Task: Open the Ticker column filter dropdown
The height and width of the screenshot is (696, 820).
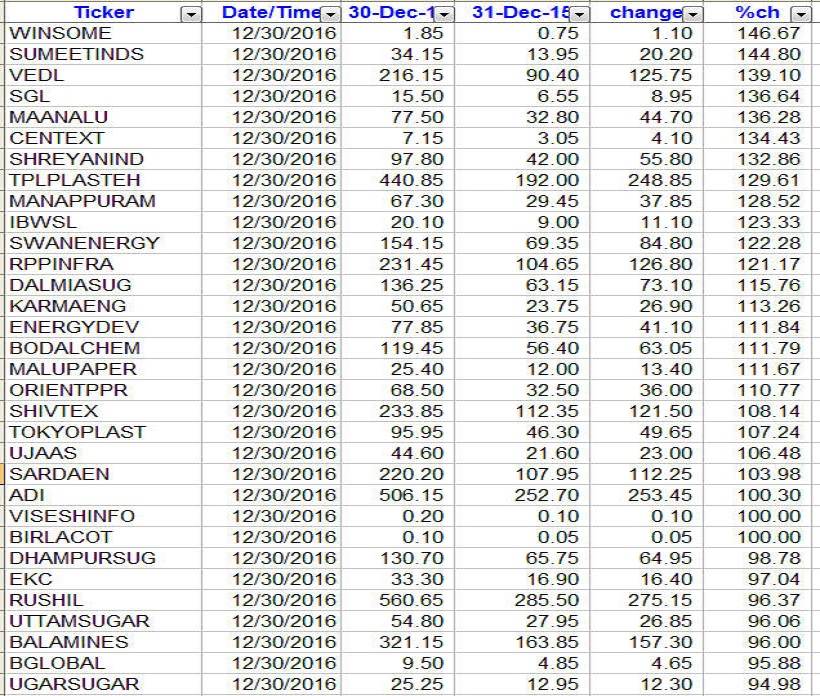Action: (191, 15)
